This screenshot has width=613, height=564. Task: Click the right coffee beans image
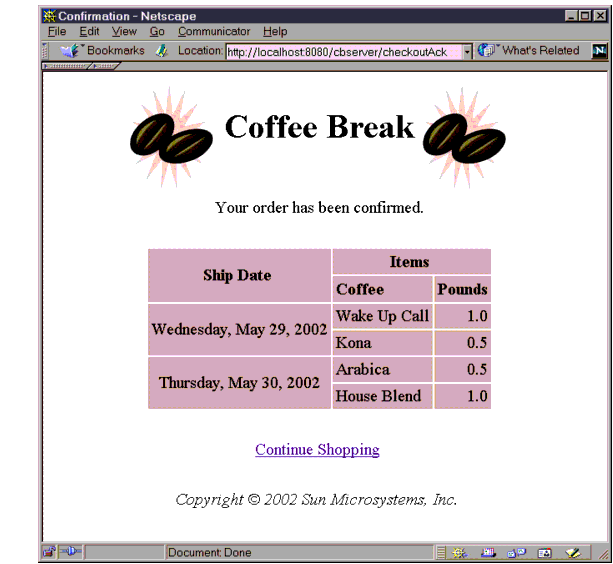[x=464, y=138]
